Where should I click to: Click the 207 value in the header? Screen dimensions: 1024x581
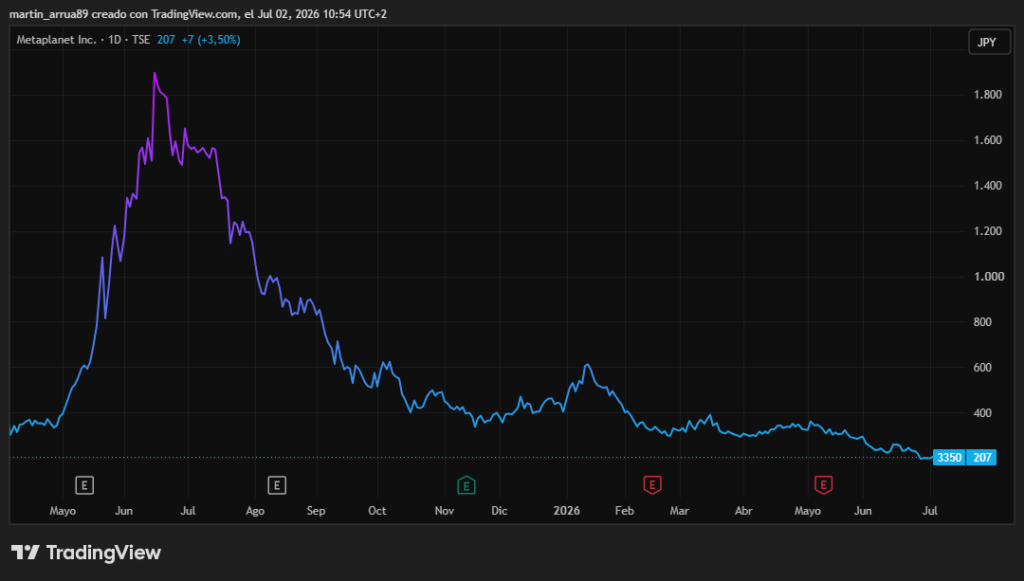pyautogui.click(x=166, y=40)
